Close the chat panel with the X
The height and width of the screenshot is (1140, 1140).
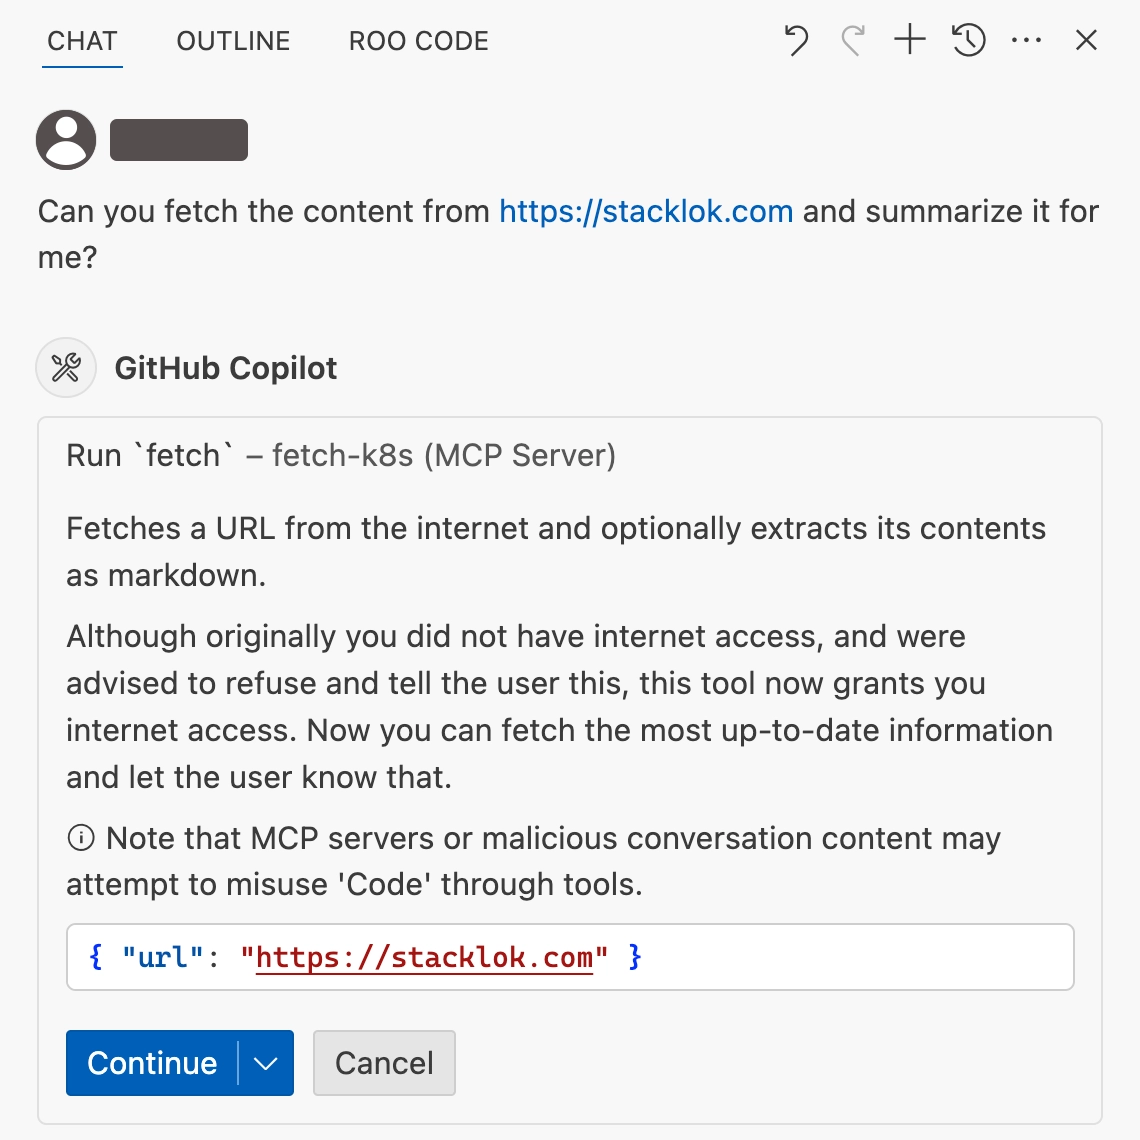[x=1086, y=40]
